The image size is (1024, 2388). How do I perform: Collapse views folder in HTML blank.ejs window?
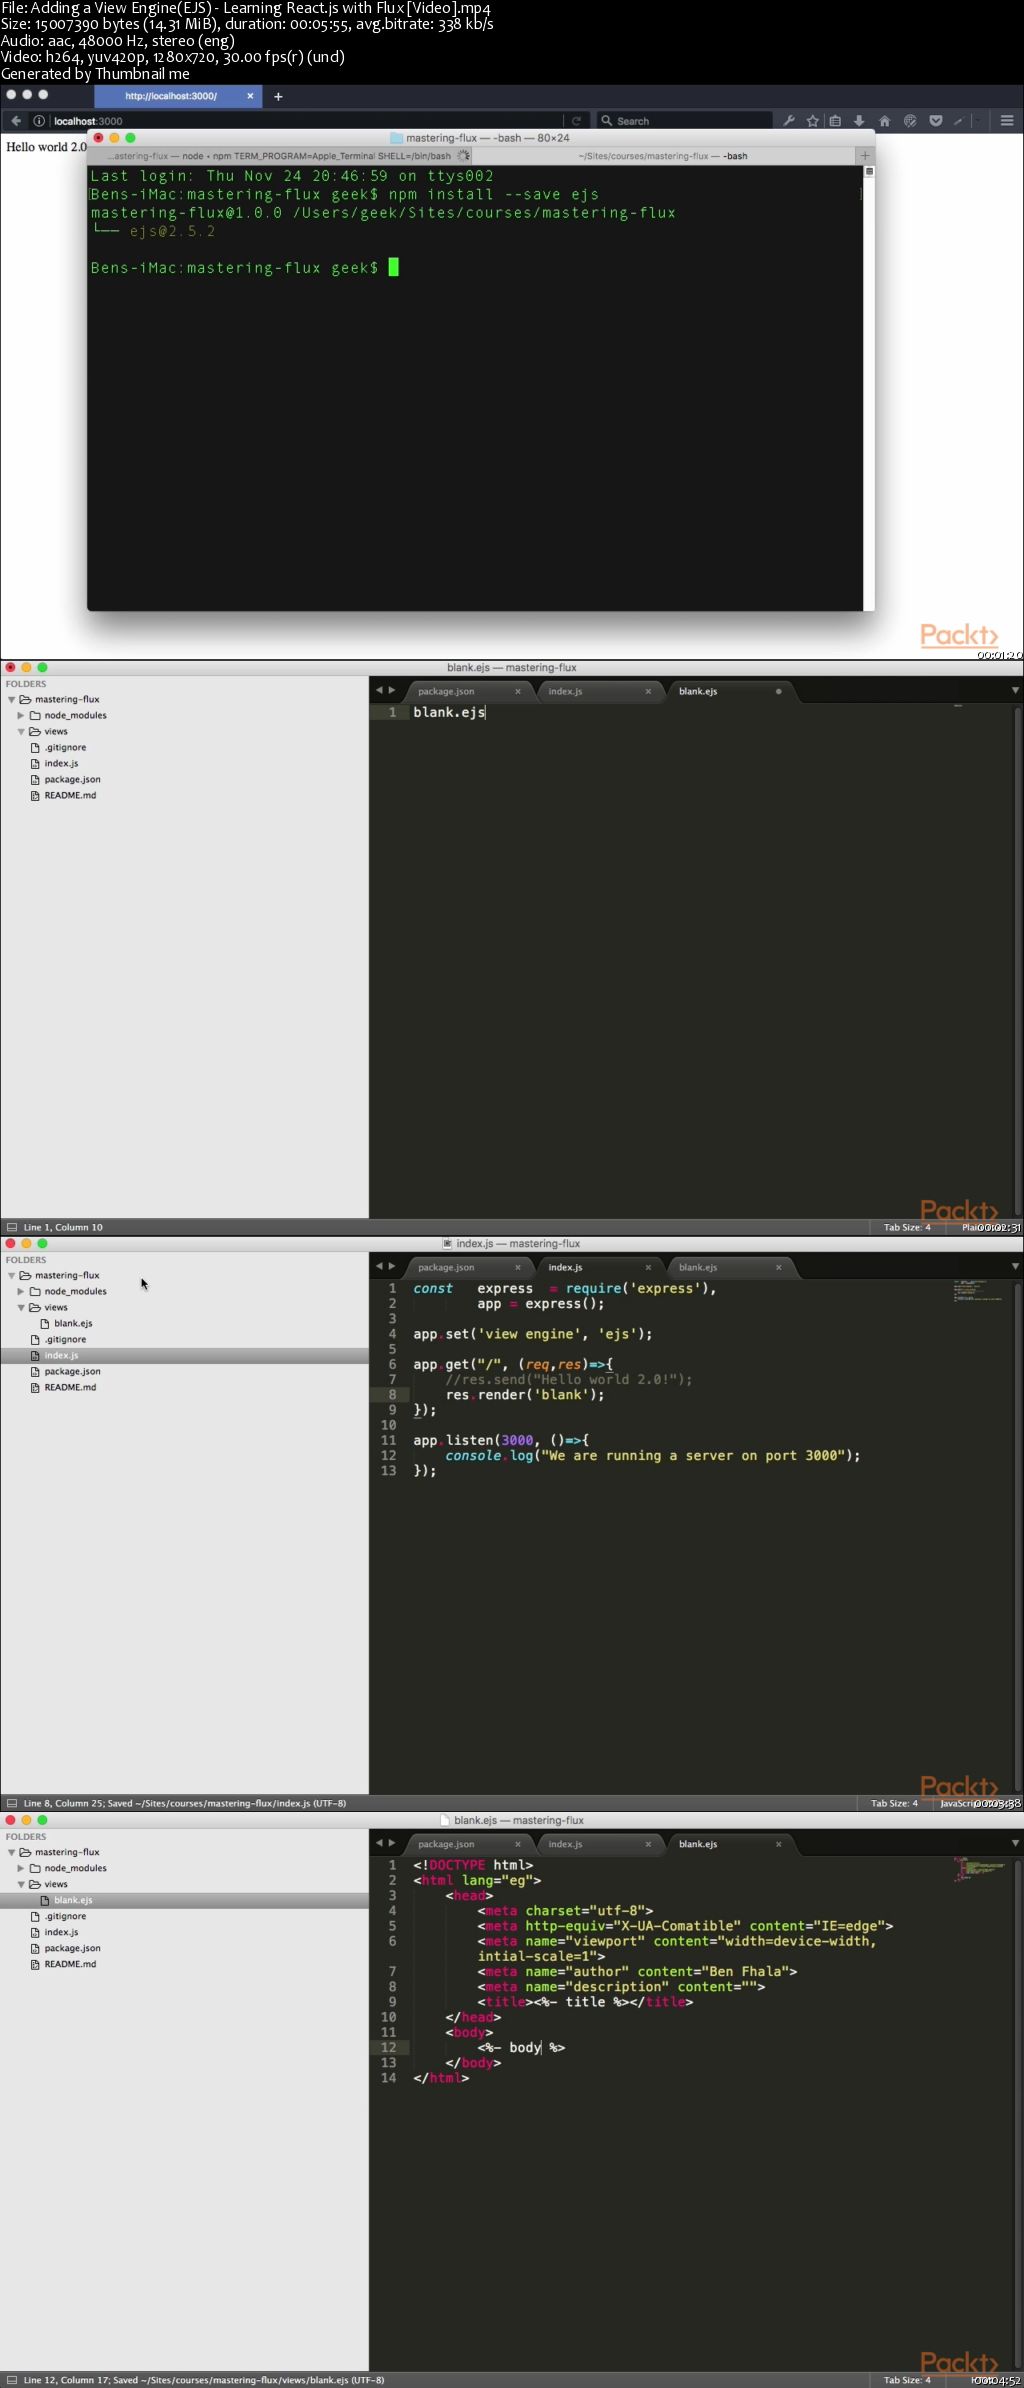pos(20,1884)
